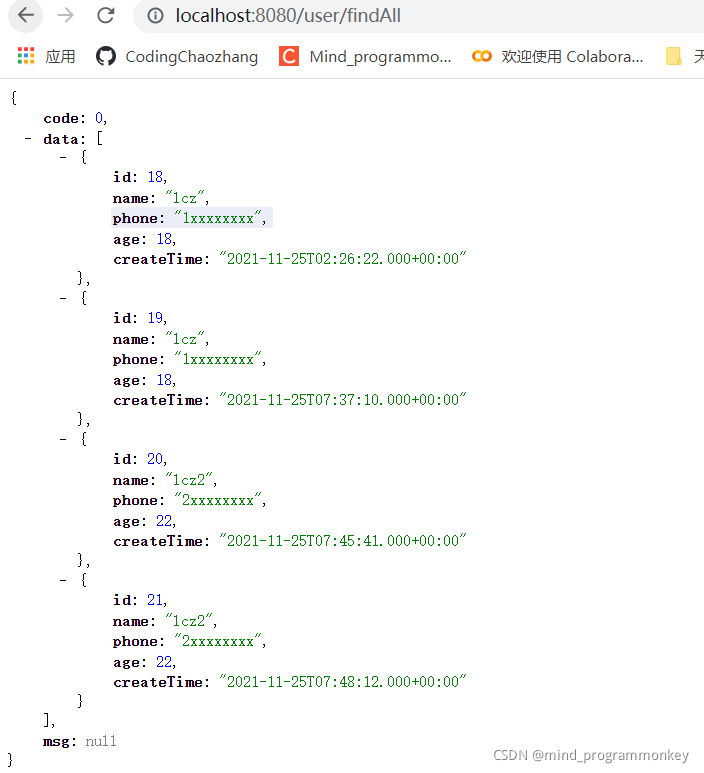Go forward to next page
Viewport: 704px width, 773px height.
[65, 16]
